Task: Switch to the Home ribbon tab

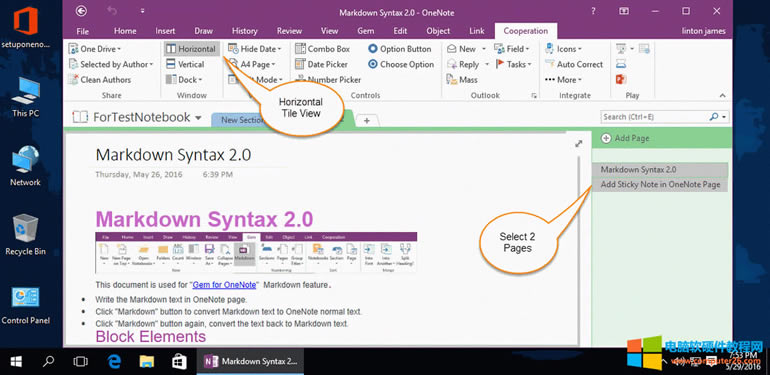Action: coord(125,31)
